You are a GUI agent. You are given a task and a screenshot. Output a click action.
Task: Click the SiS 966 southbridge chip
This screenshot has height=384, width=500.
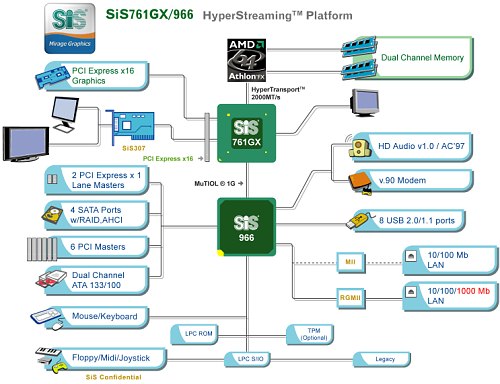pyautogui.click(x=247, y=227)
